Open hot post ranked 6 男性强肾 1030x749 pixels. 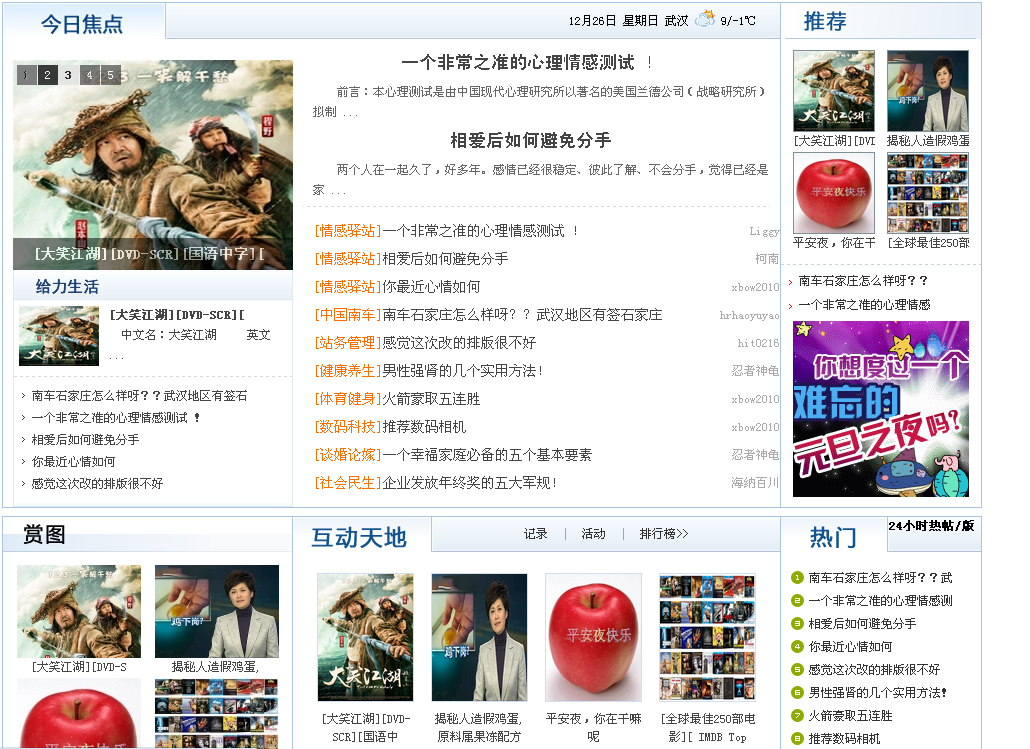[878, 692]
